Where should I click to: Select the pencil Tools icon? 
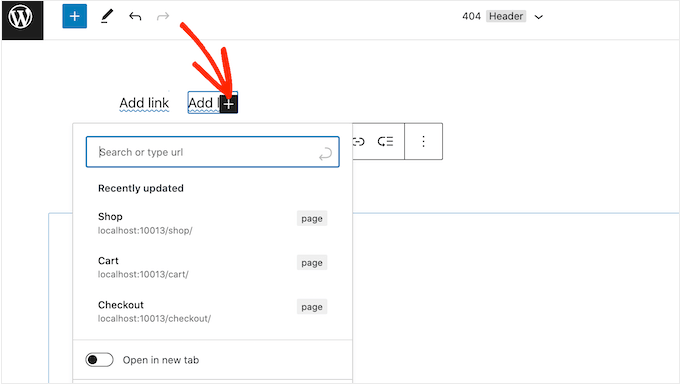(x=107, y=16)
